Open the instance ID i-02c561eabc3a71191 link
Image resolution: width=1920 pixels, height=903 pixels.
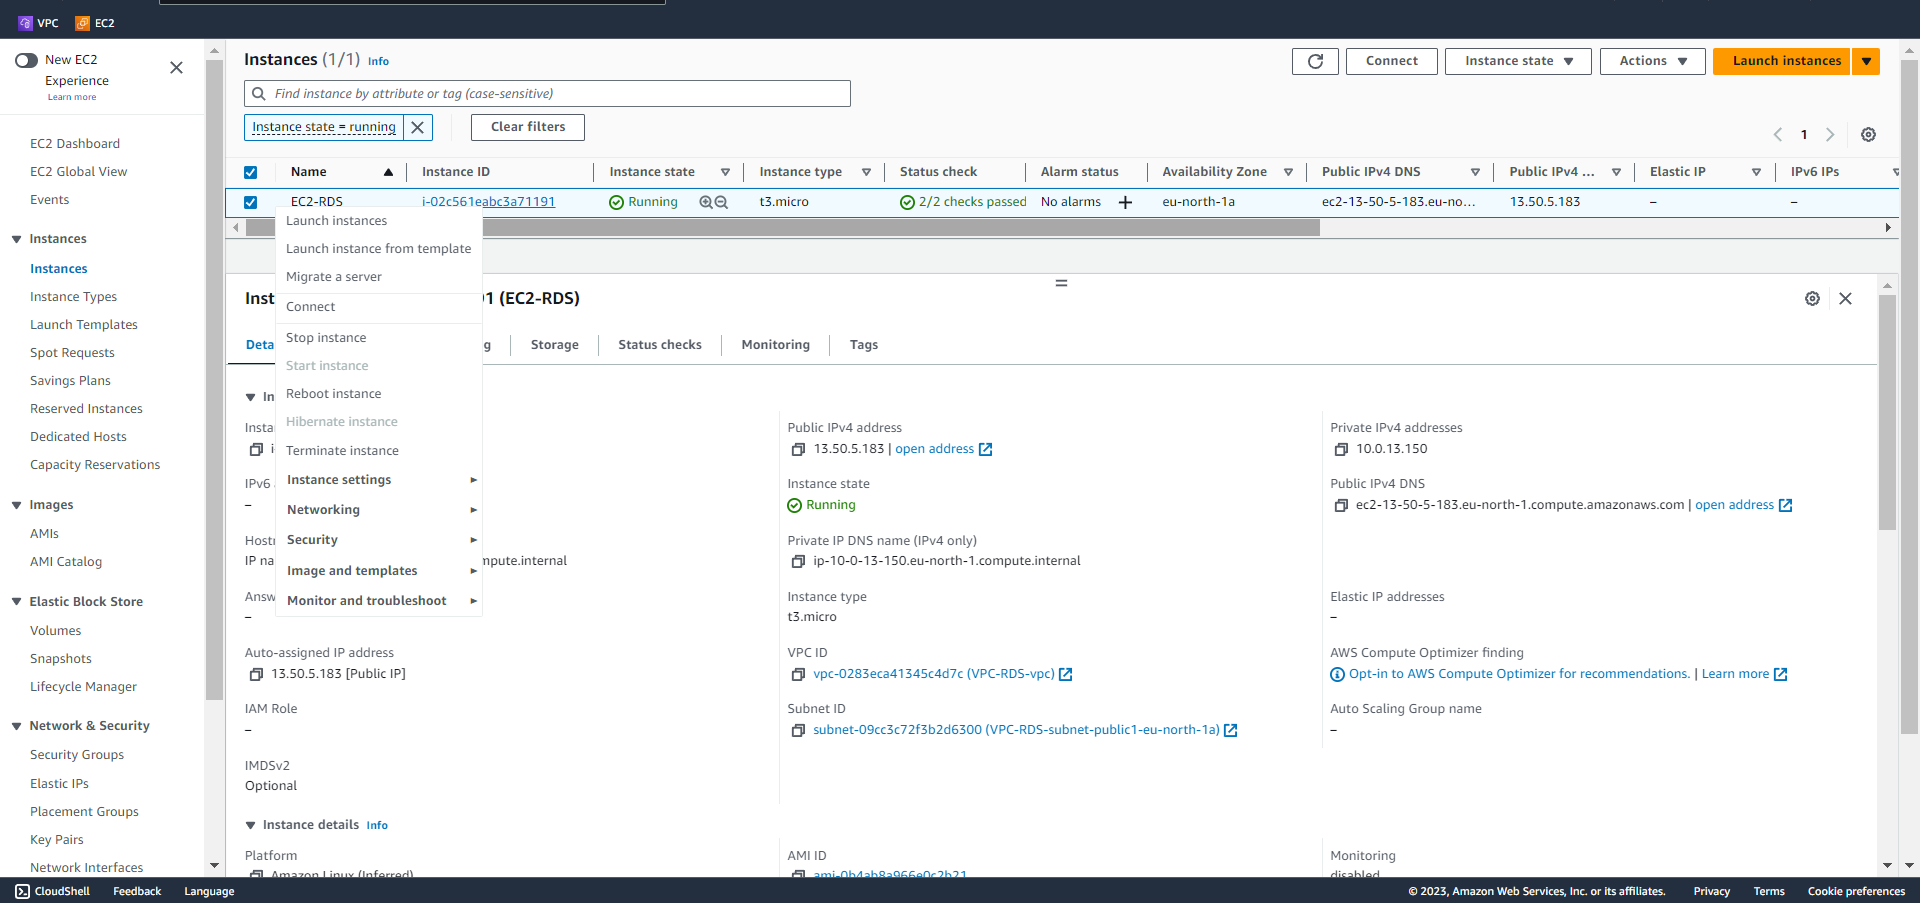click(488, 202)
